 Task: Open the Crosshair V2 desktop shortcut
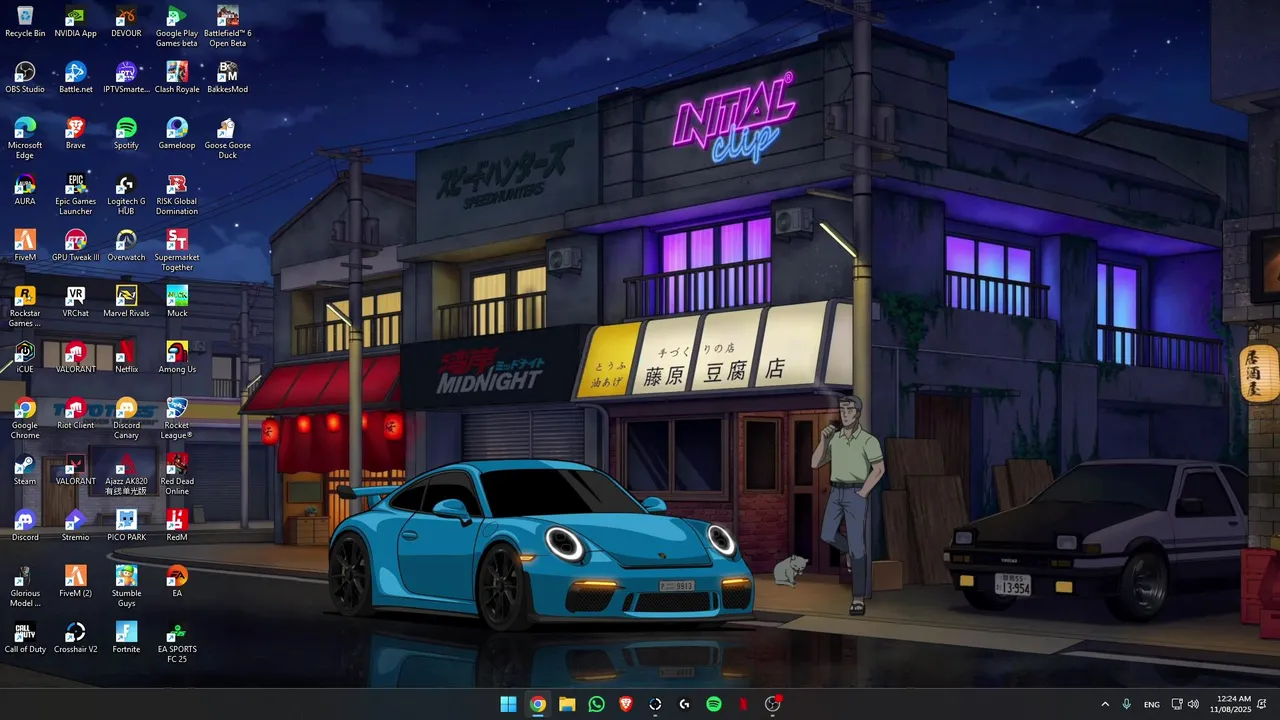click(x=76, y=638)
